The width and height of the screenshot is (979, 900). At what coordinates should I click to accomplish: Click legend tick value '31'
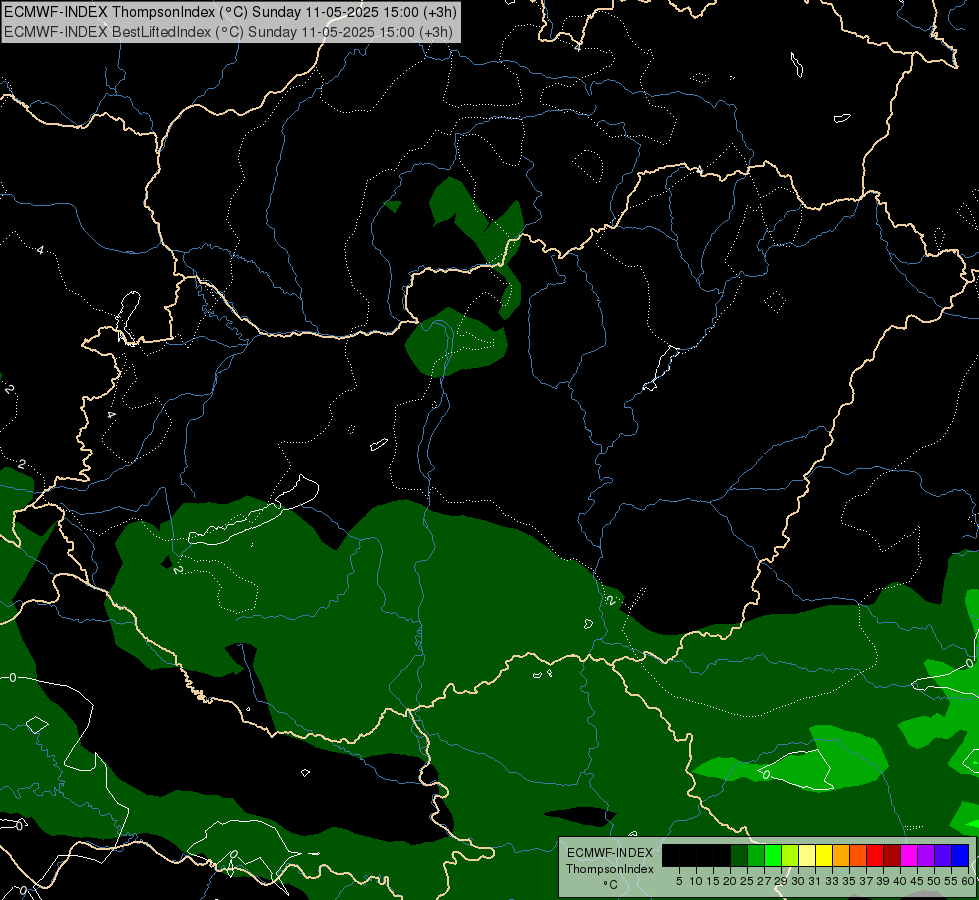(815, 881)
